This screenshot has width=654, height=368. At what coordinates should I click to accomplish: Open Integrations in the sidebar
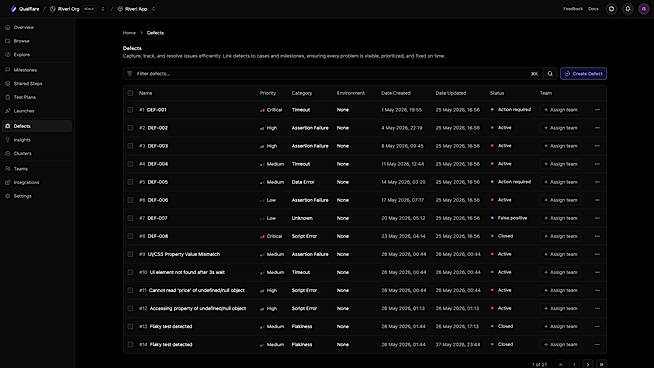(37, 182)
